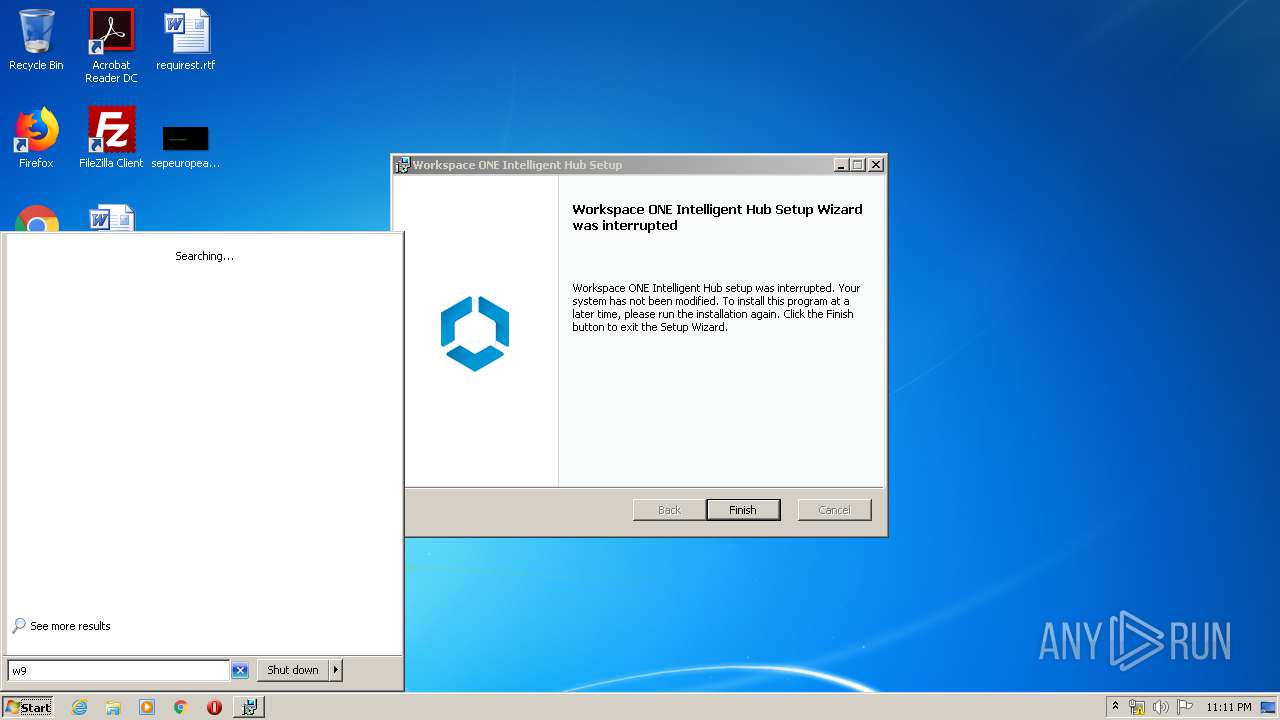Open the network status tray icon
Image resolution: width=1280 pixels, height=720 pixels.
[1137, 707]
